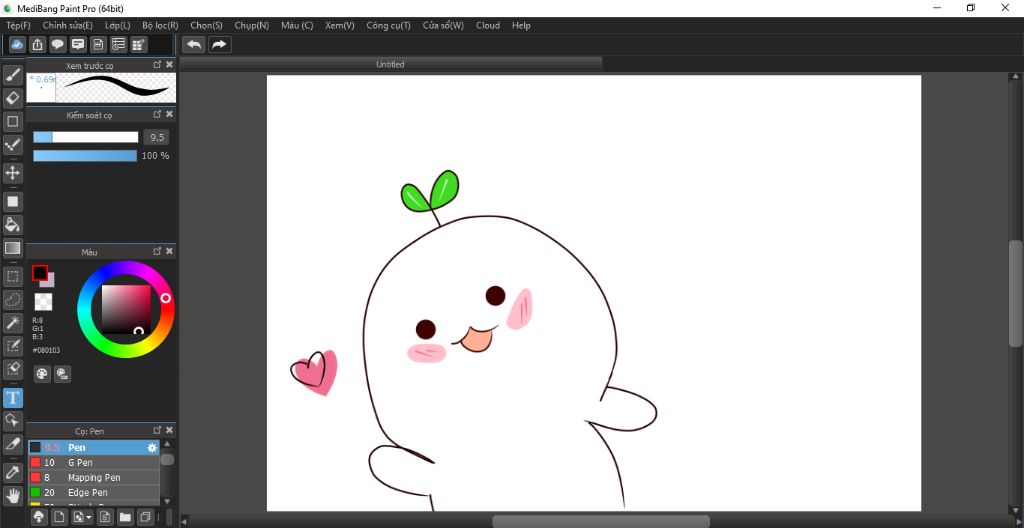Image resolution: width=1024 pixels, height=528 pixels.
Task: Select the Fill rectangle tool
Action: coord(12,201)
